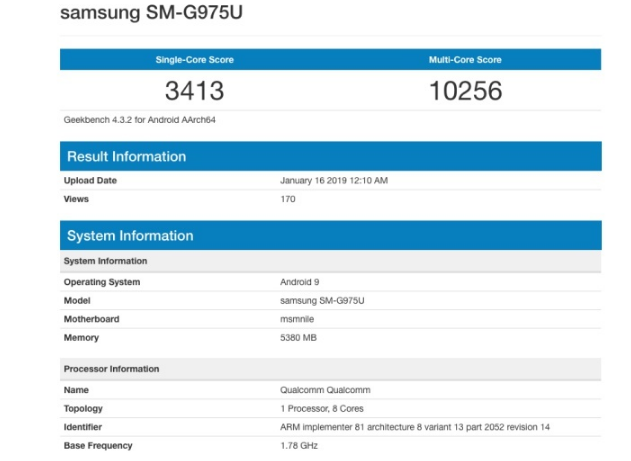The image size is (631, 461).
Task: Click the Model label
Action: click(77, 300)
